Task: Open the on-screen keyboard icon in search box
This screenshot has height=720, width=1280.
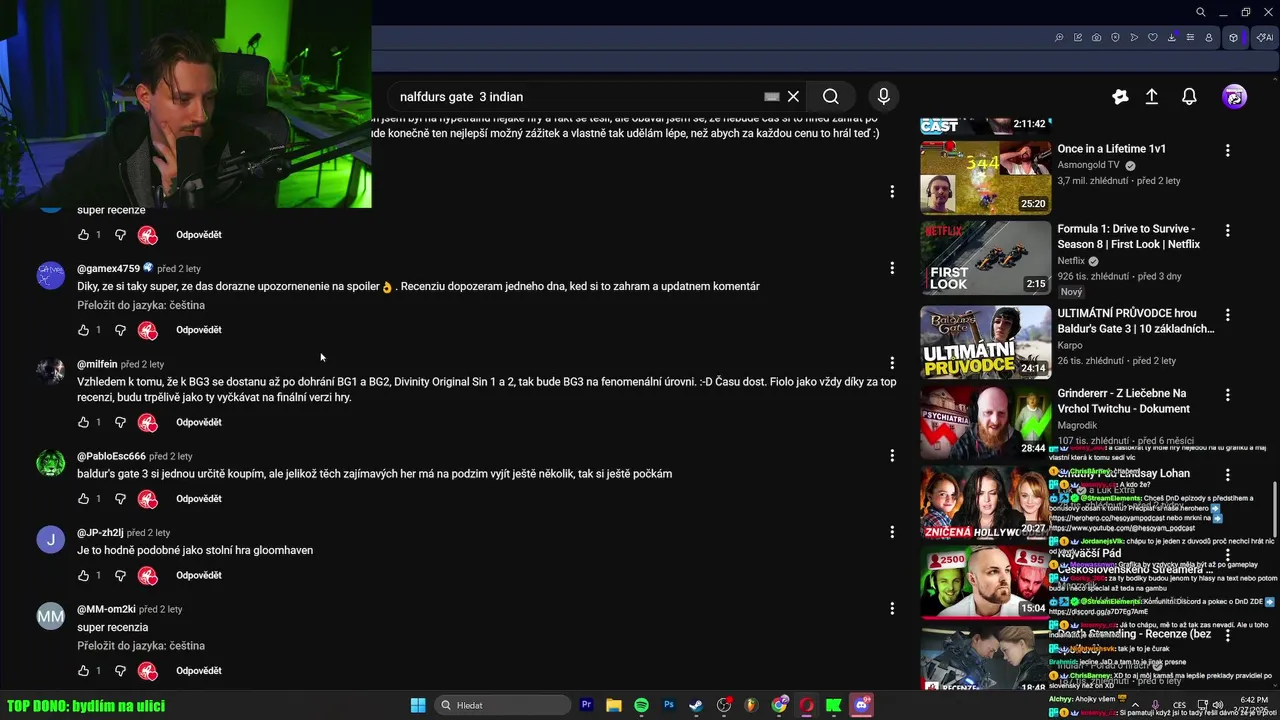Action: tap(771, 97)
